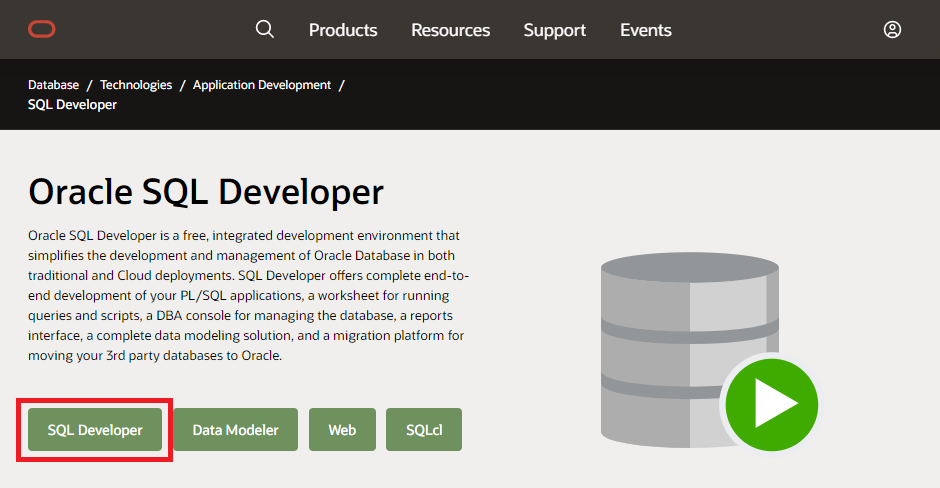Click the Oracle logo icon
This screenshot has width=940, height=488.
click(41, 29)
